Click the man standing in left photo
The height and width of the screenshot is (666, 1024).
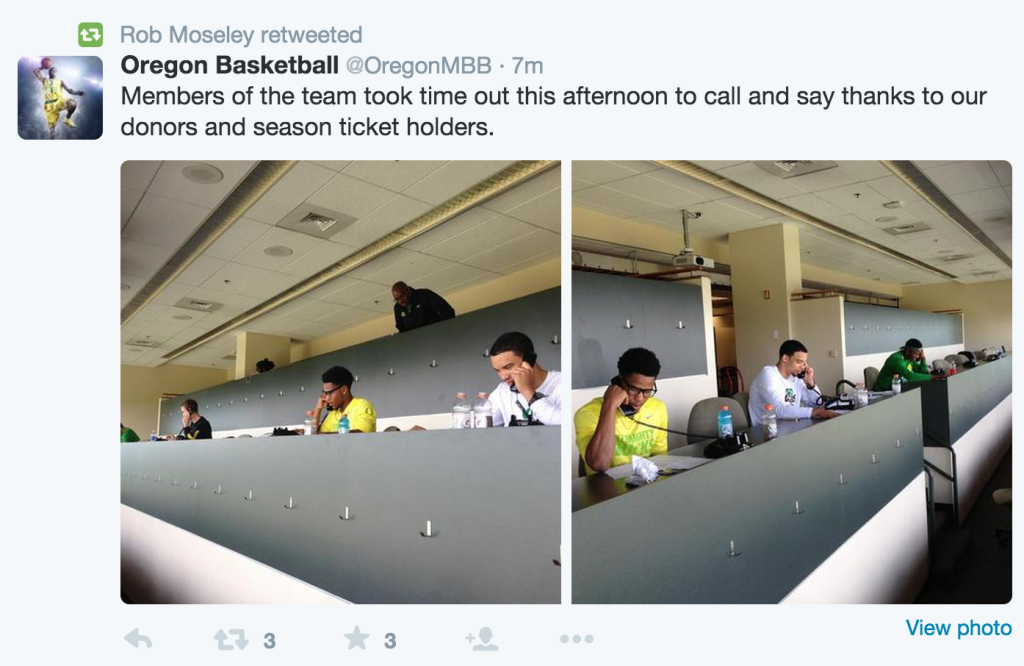click(x=421, y=306)
